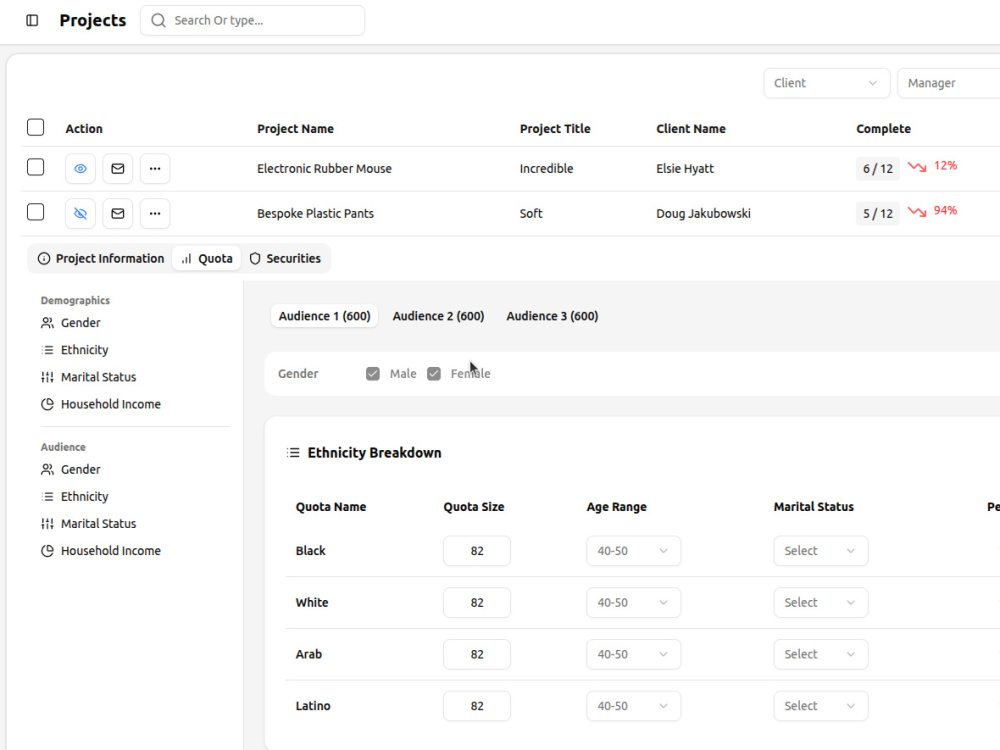Open Demographics Marital Status section
Viewport: 1000px width, 750px height.
click(x=89, y=377)
